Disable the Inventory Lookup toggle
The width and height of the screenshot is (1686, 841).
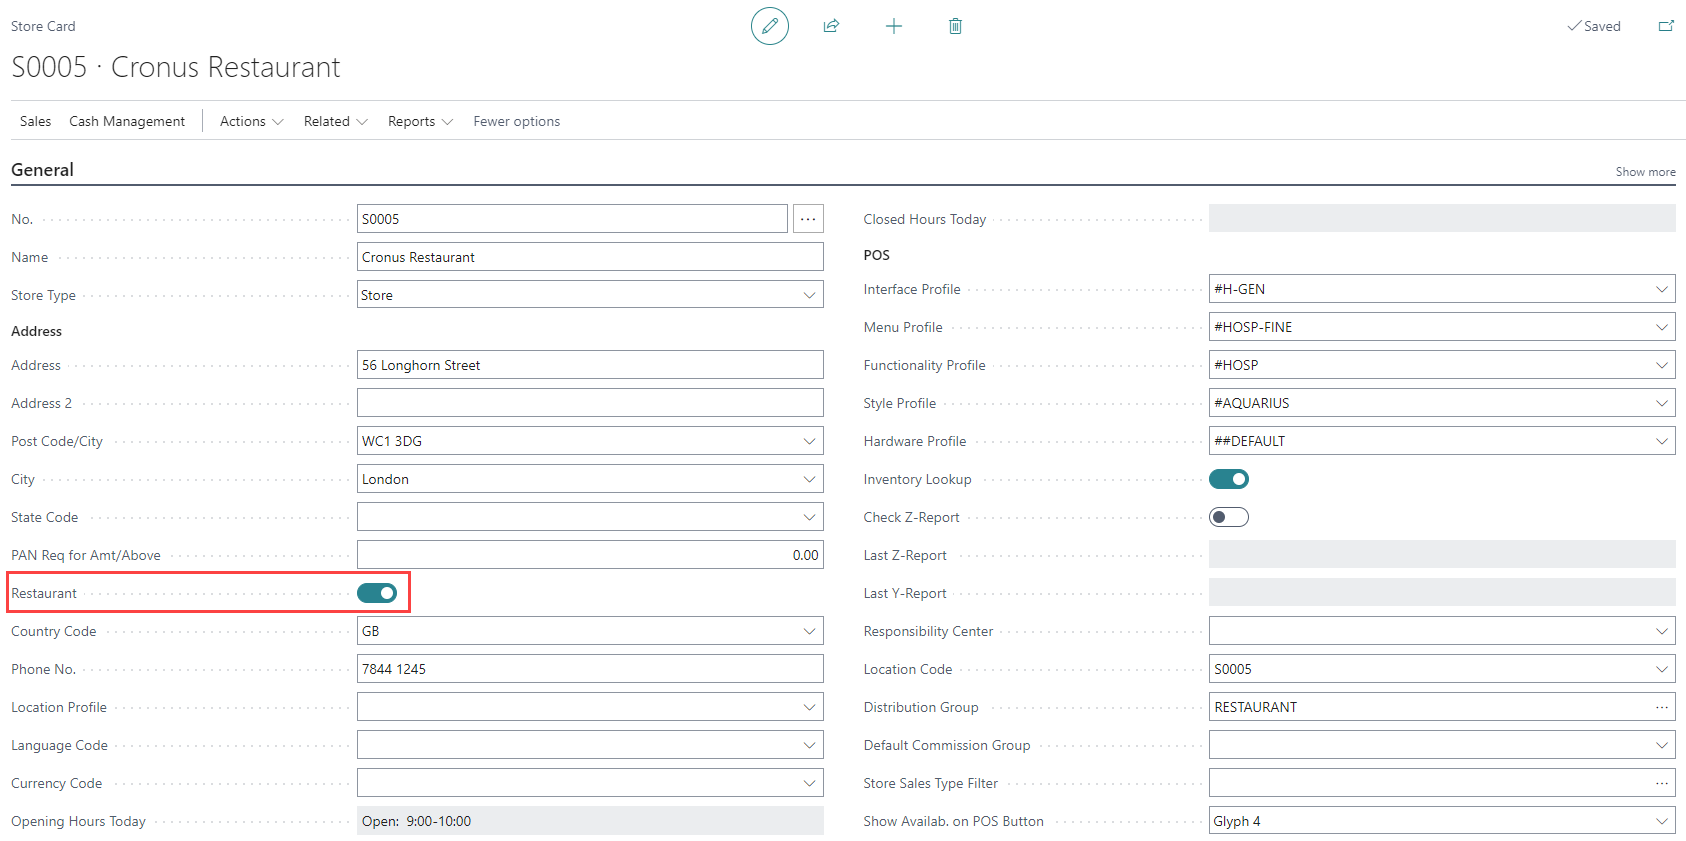click(1228, 479)
